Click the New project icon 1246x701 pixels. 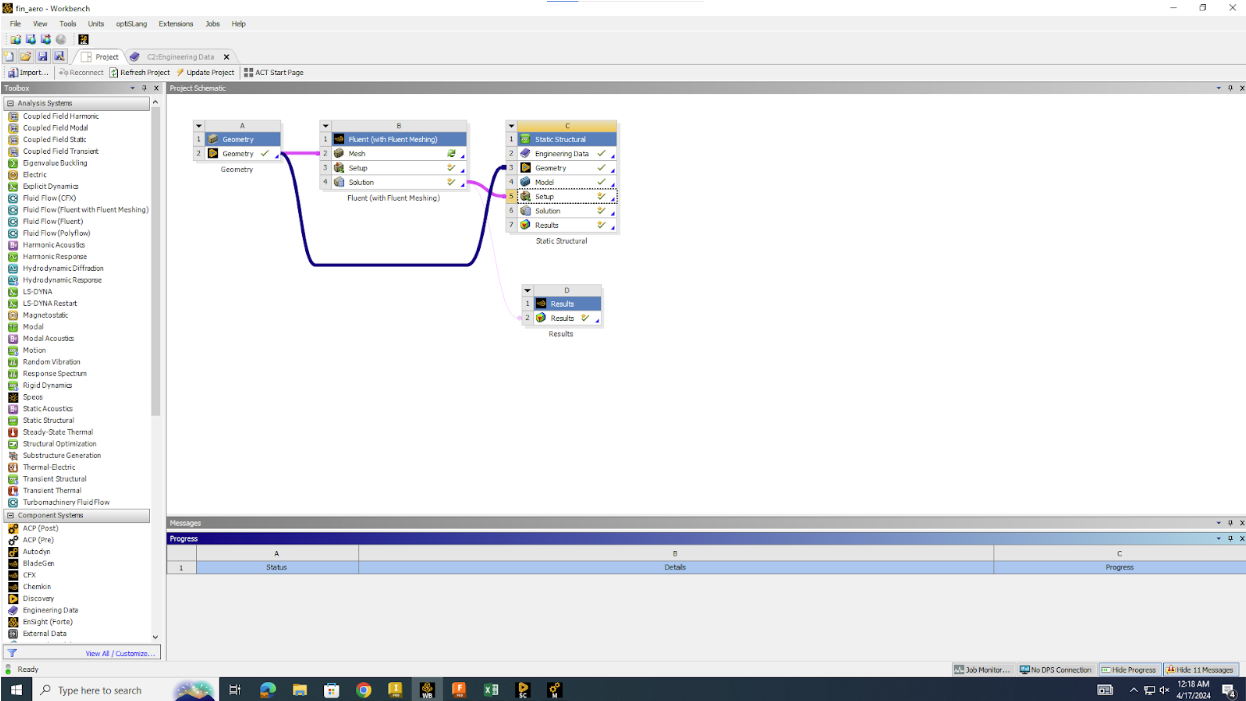(9, 57)
